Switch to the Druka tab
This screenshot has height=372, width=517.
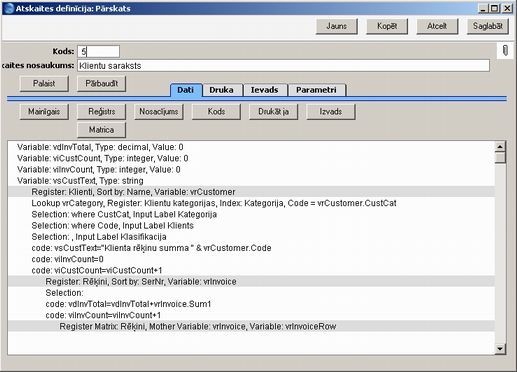(x=221, y=90)
